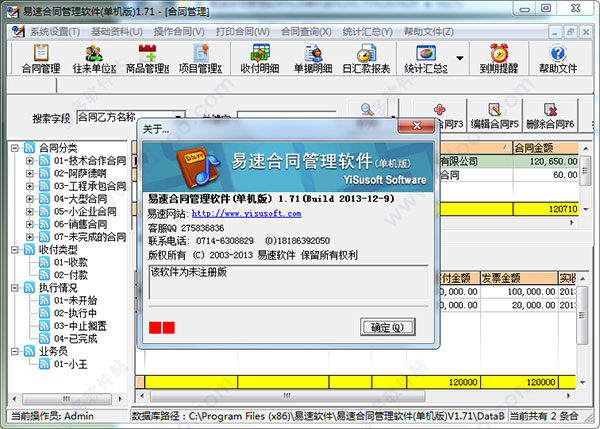Open 搜索字段 combo box 合同乙方名称
600x429 pixels.
point(130,117)
